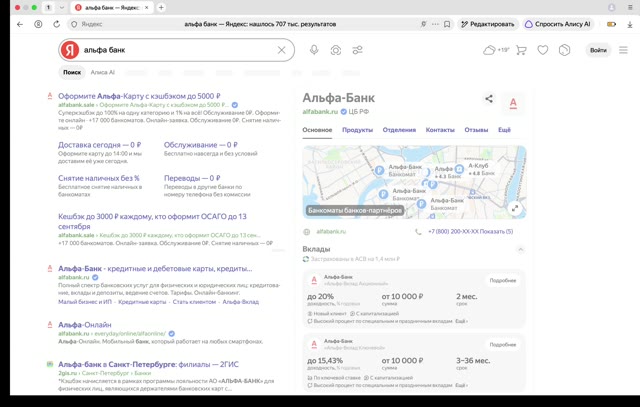Click Банкоматы банков-партнёров label on map
Viewport: 640px width, 407px height.
355,210
